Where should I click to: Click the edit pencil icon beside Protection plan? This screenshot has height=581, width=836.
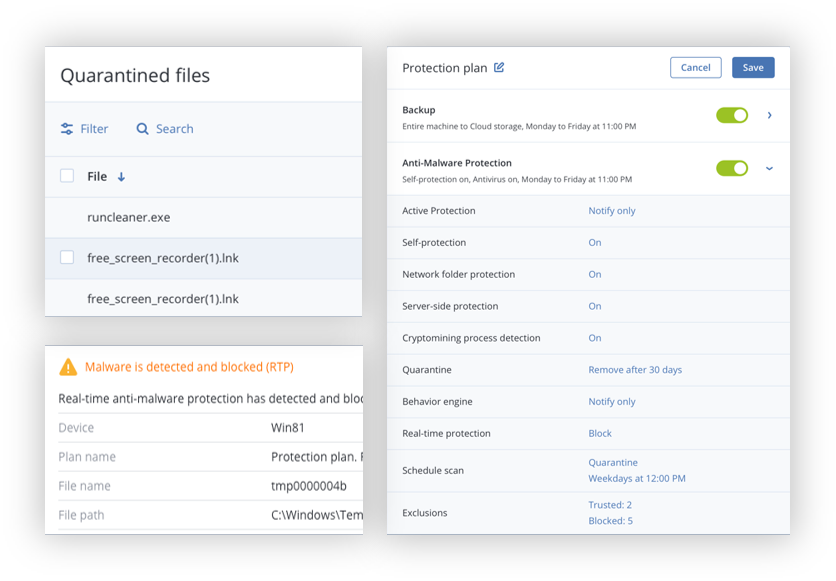[499, 68]
